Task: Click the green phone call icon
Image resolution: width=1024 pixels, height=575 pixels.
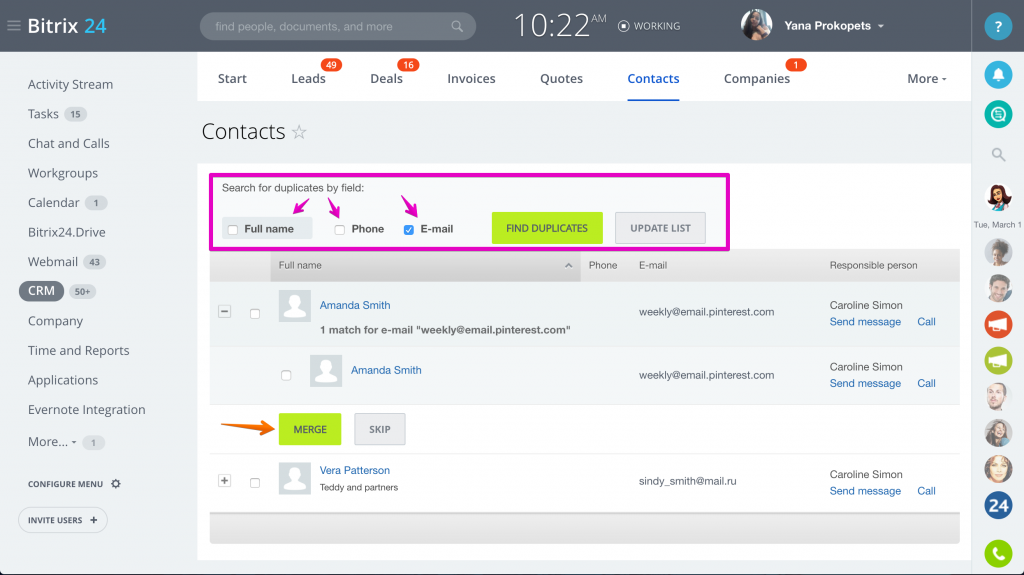Action: pos(998,554)
